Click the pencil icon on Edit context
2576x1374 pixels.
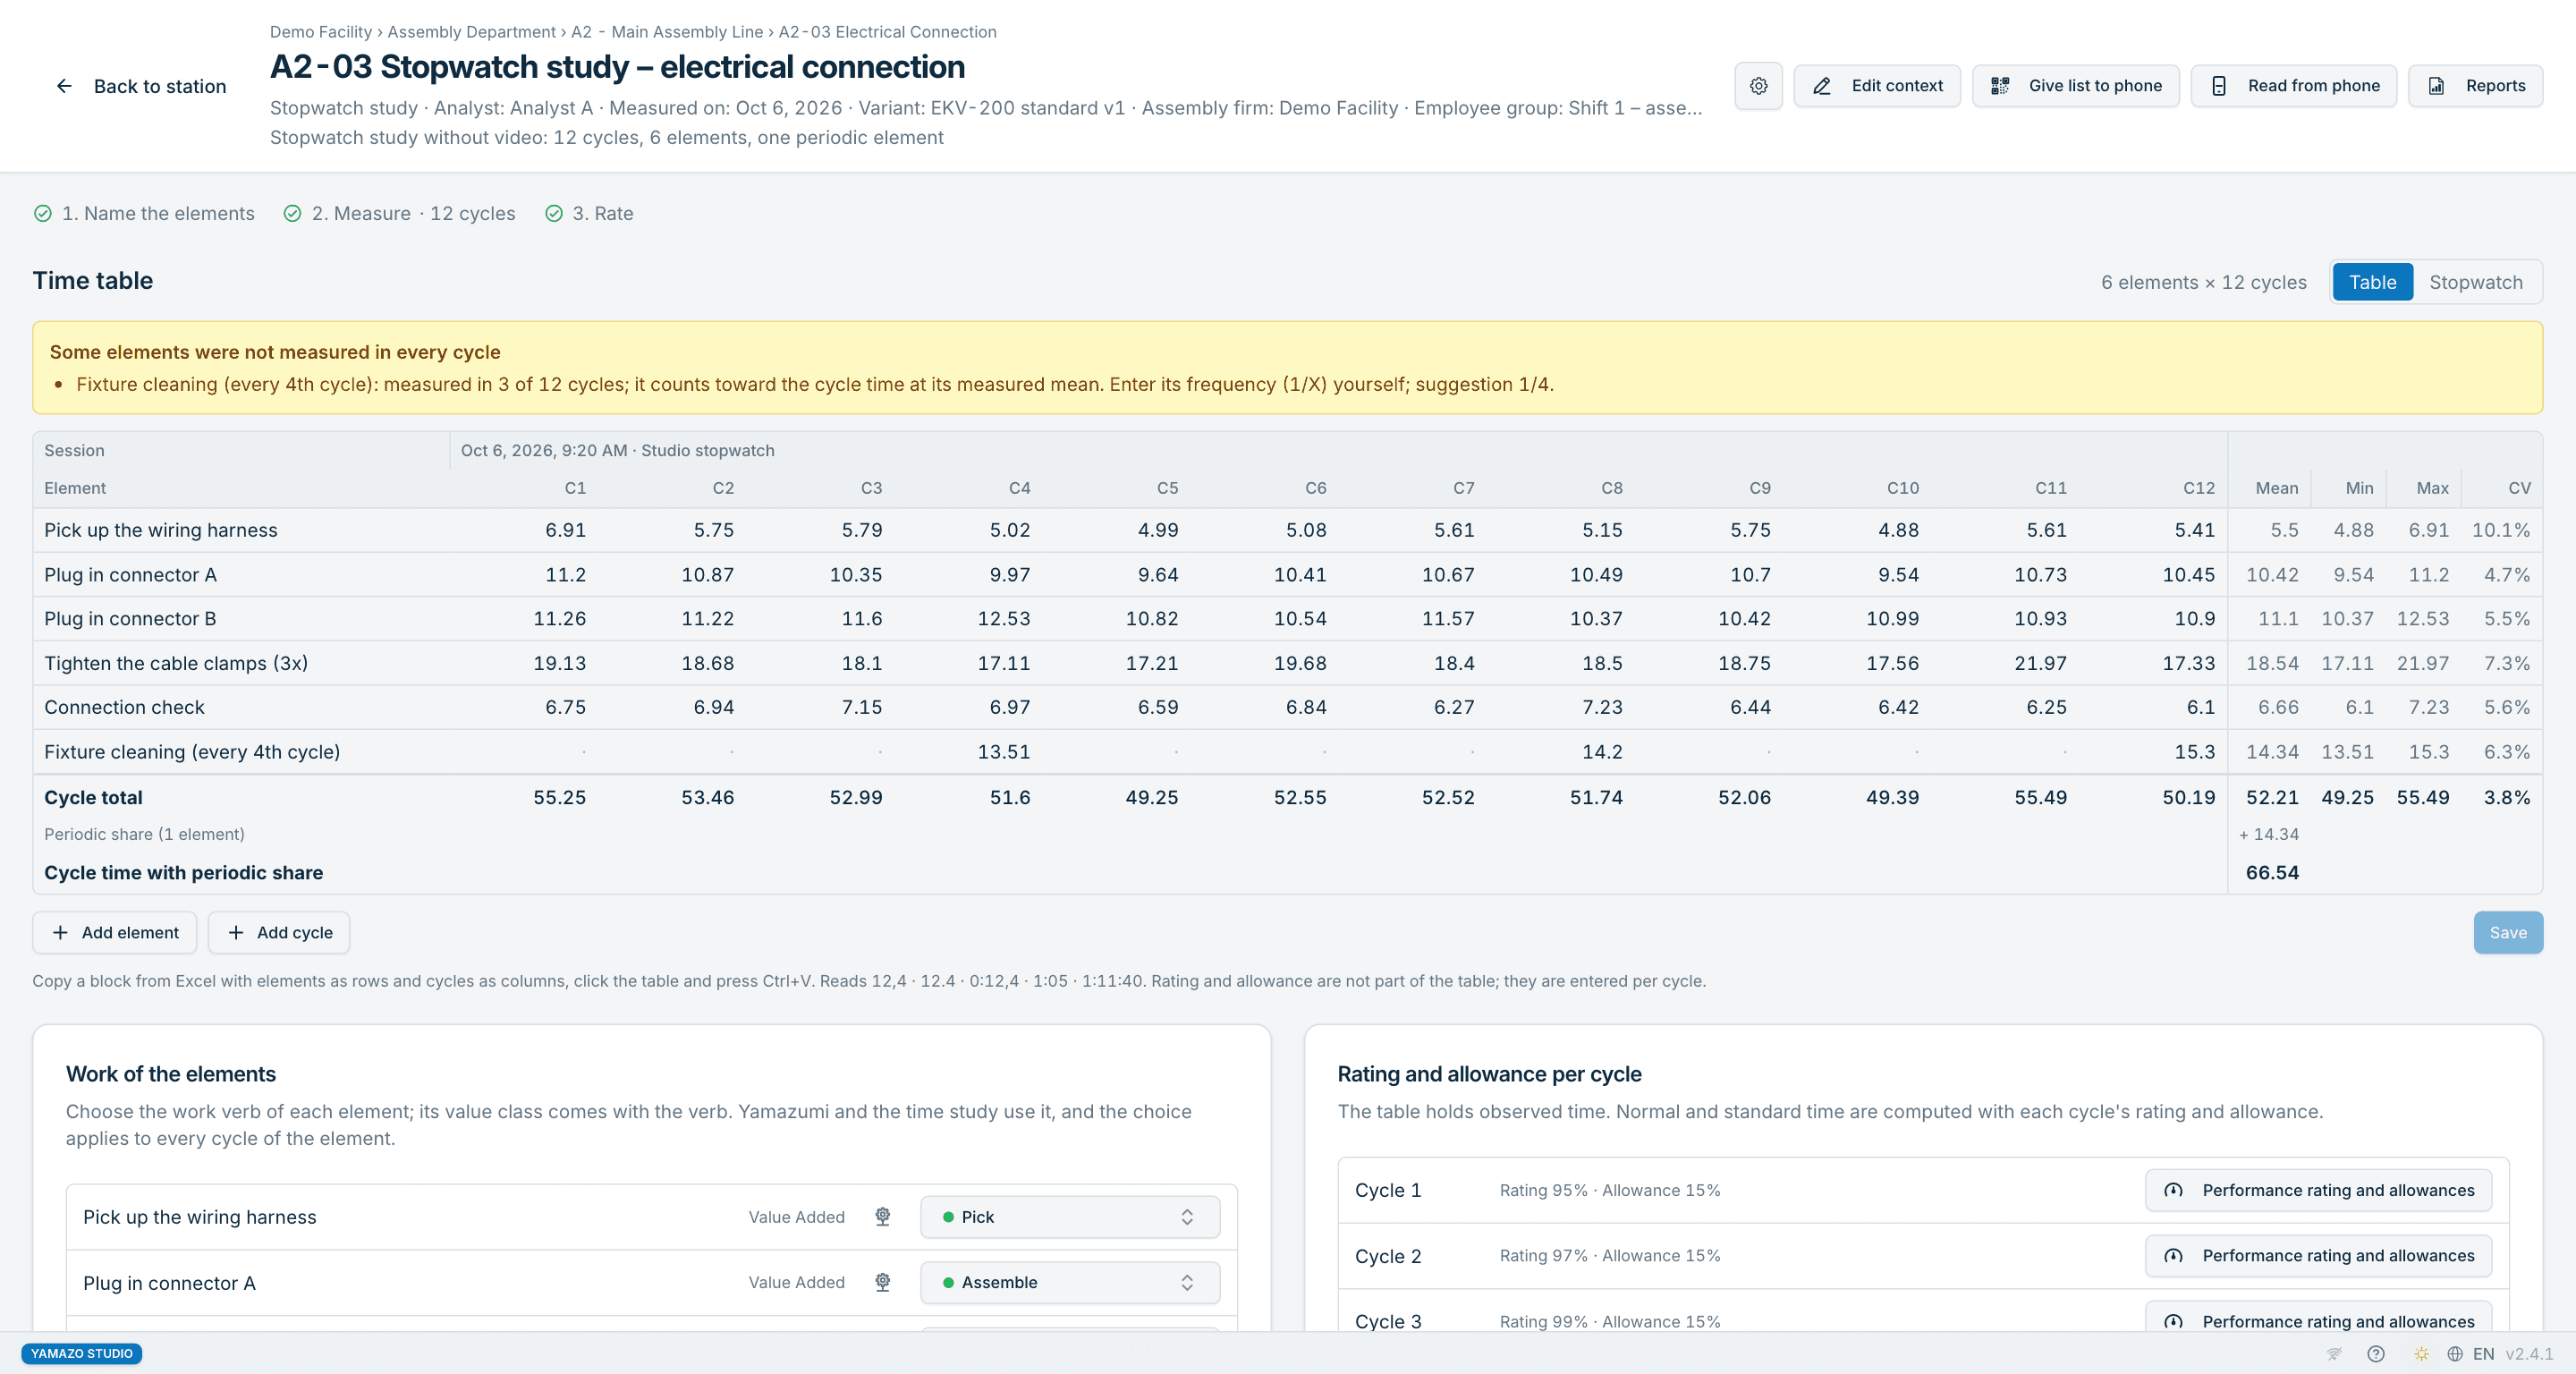(x=1821, y=86)
